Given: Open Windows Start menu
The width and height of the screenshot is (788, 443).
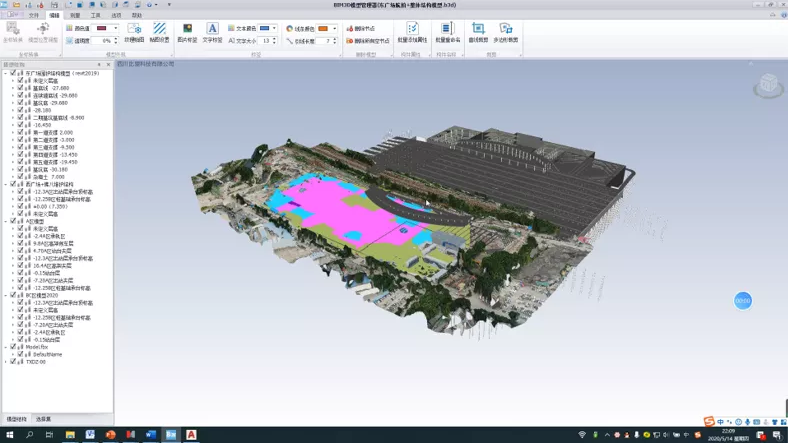Looking at the screenshot, I should pos(9,434).
